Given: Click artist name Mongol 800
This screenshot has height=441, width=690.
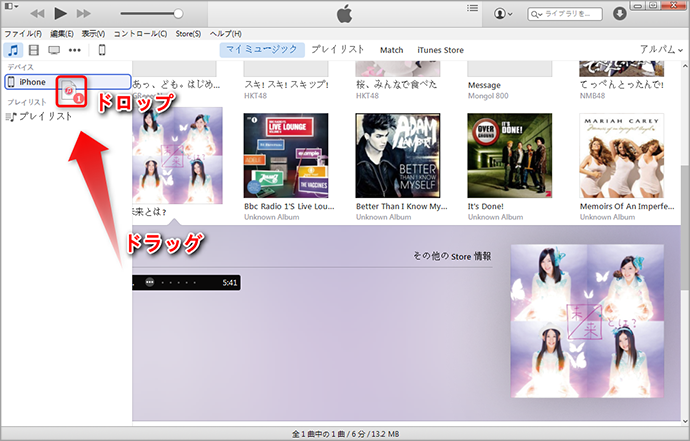Looking at the screenshot, I should click(488, 96).
